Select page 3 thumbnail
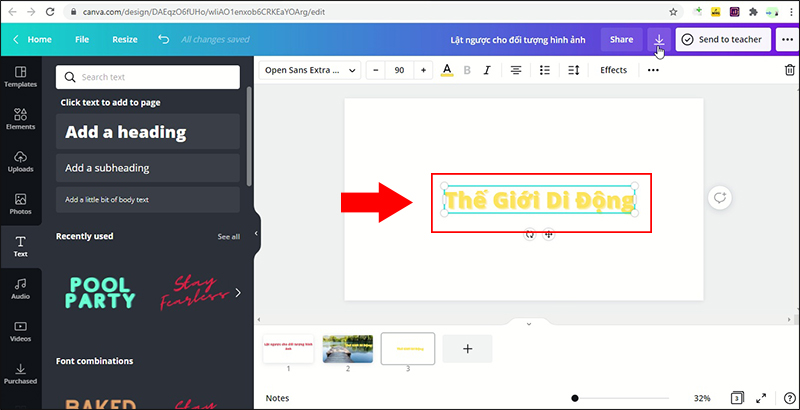The height and width of the screenshot is (410, 800). click(408, 349)
